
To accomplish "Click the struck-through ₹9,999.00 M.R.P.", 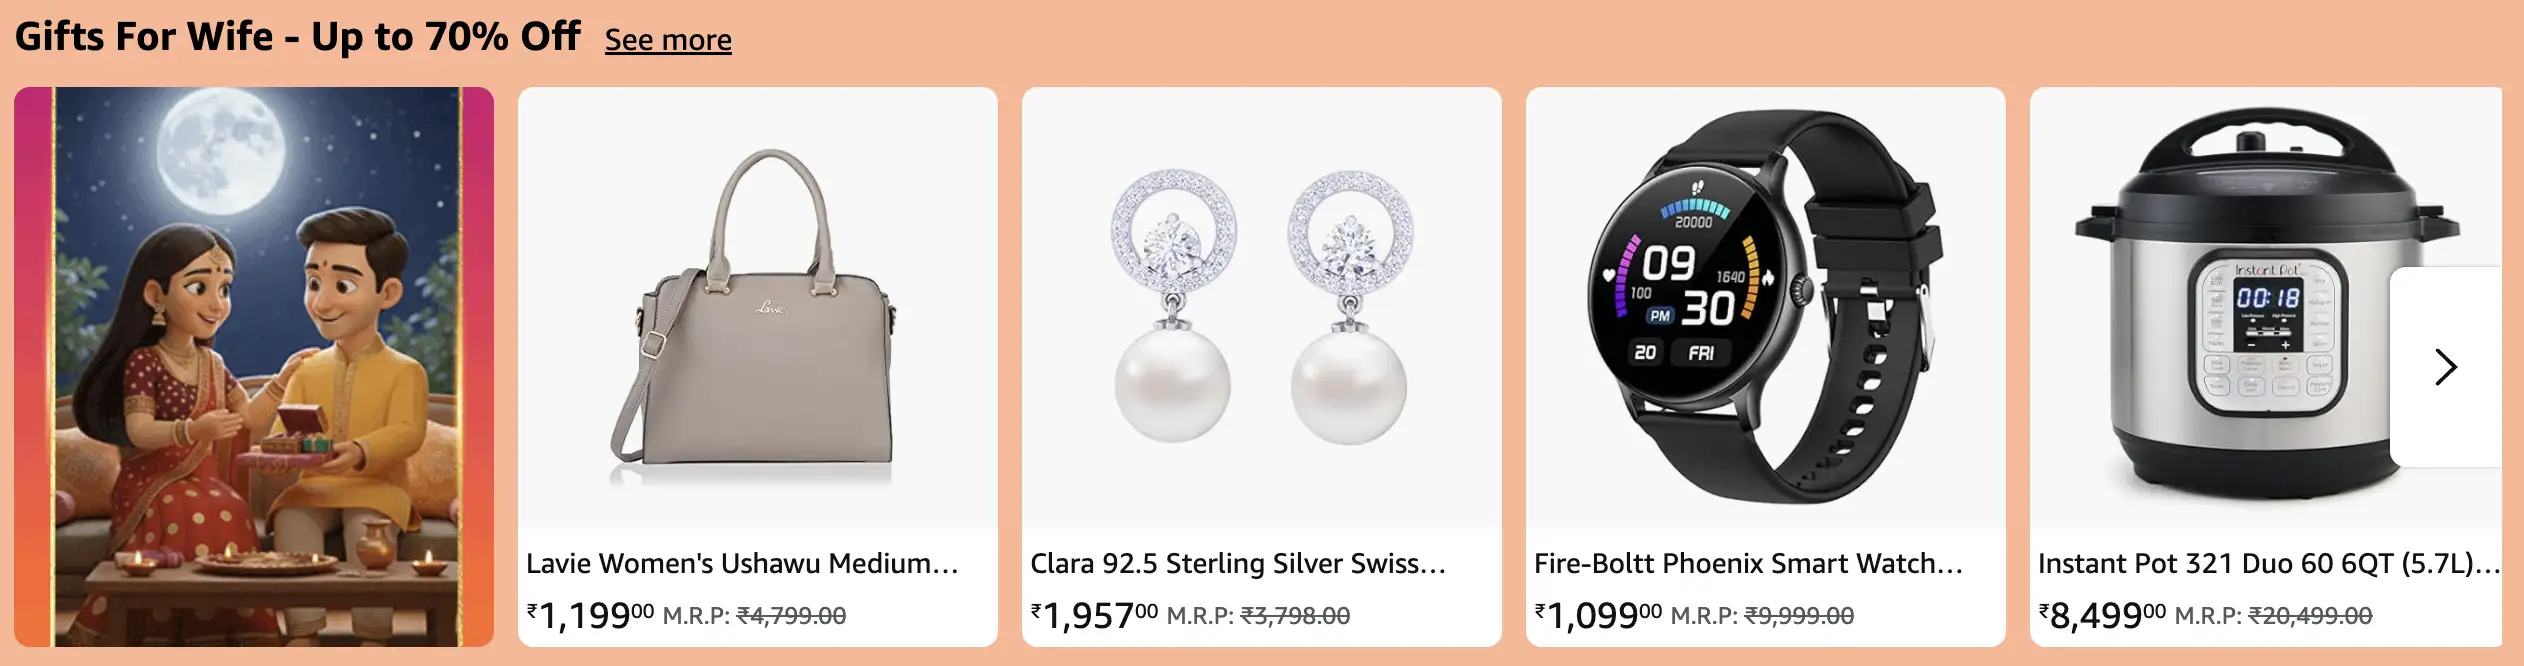I will [1799, 616].
